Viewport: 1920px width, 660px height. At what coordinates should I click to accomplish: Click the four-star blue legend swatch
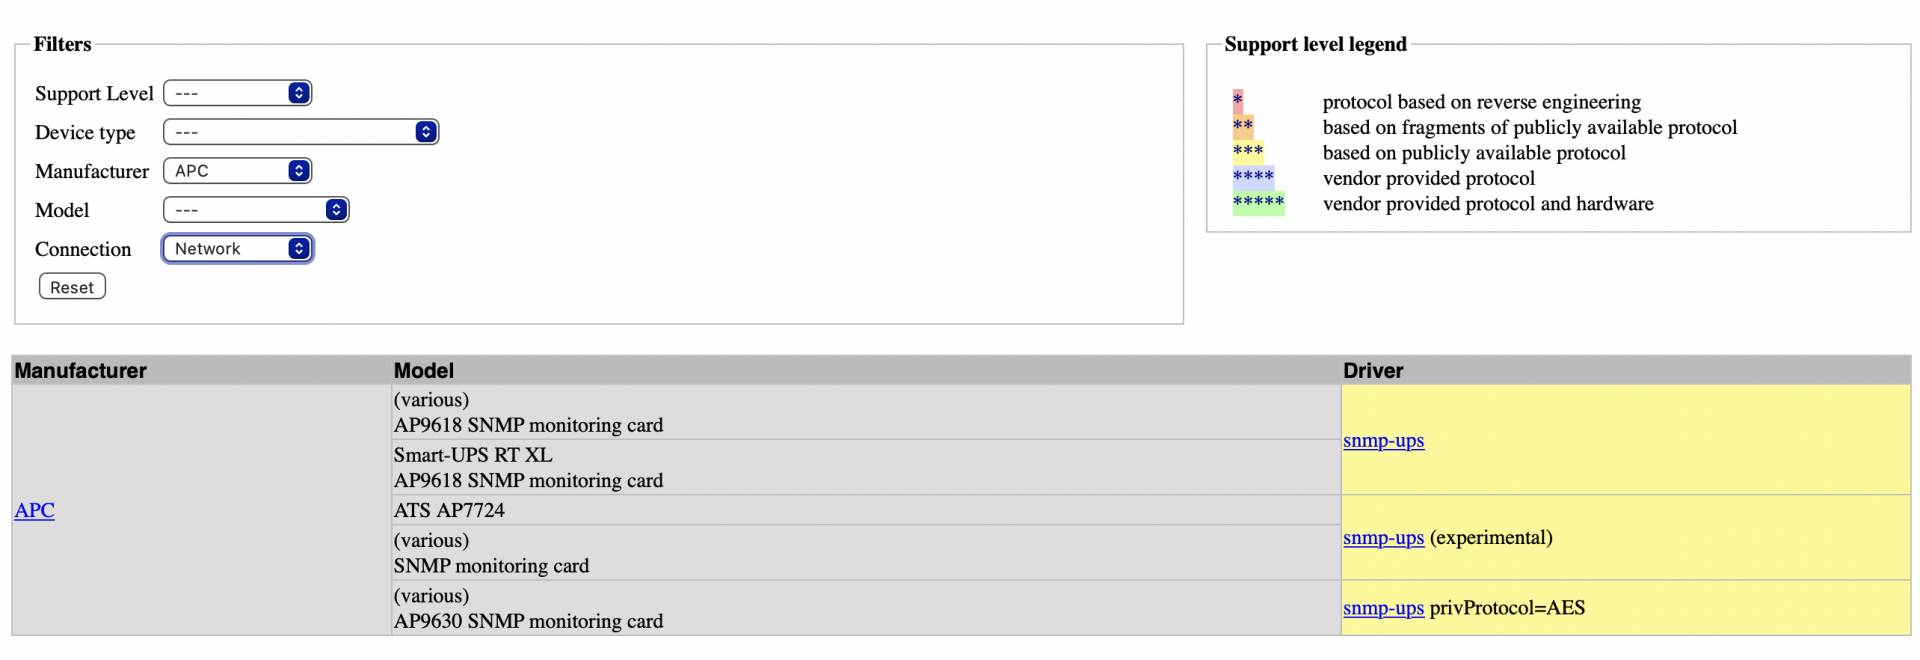point(1253,178)
